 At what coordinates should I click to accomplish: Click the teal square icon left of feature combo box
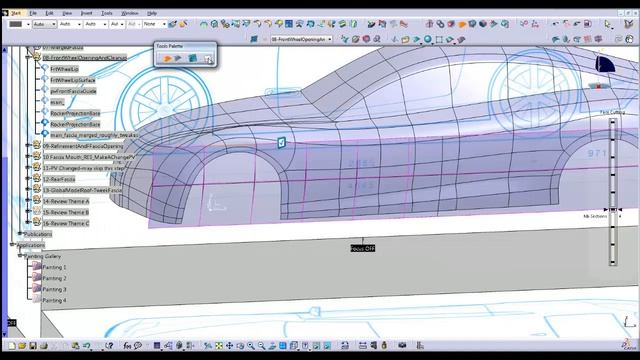tap(253, 39)
